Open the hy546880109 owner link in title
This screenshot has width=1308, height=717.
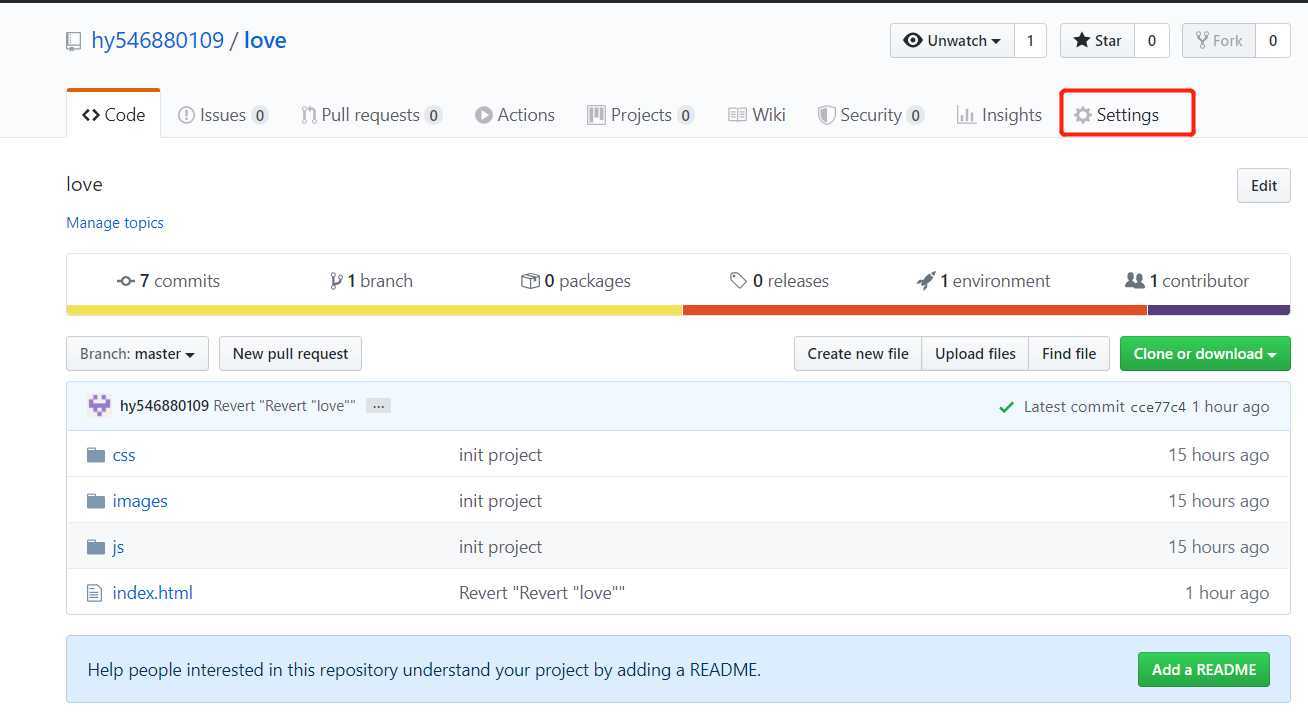tap(157, 41)
